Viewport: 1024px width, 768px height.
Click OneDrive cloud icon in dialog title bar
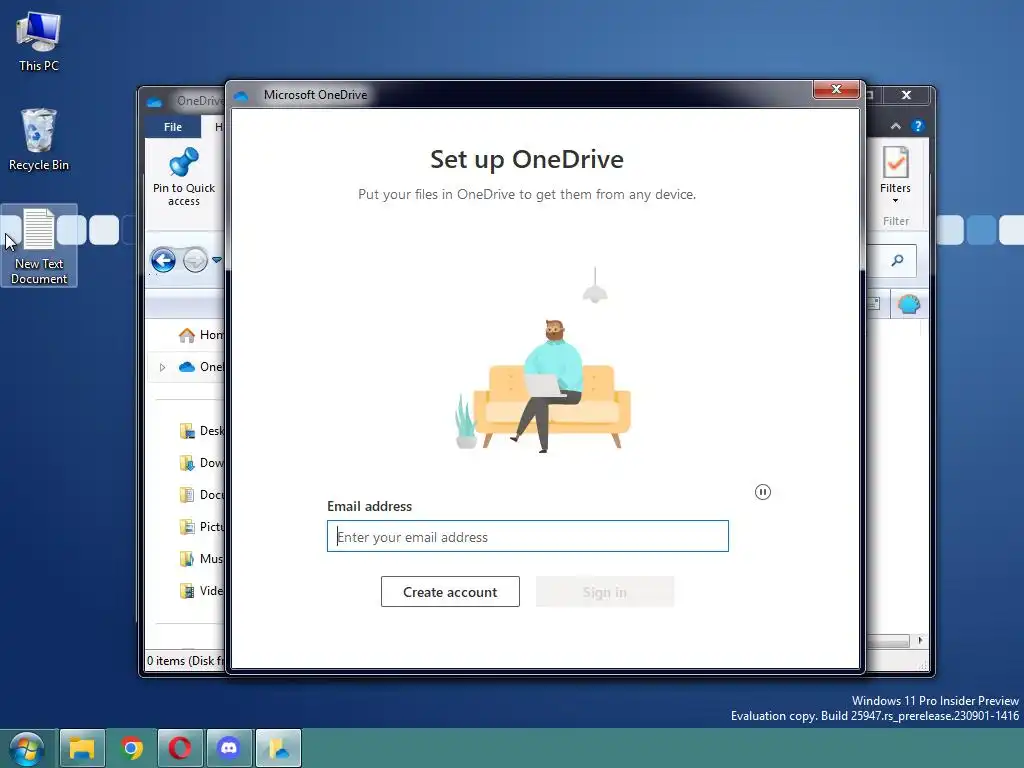(x=241, y=95)
